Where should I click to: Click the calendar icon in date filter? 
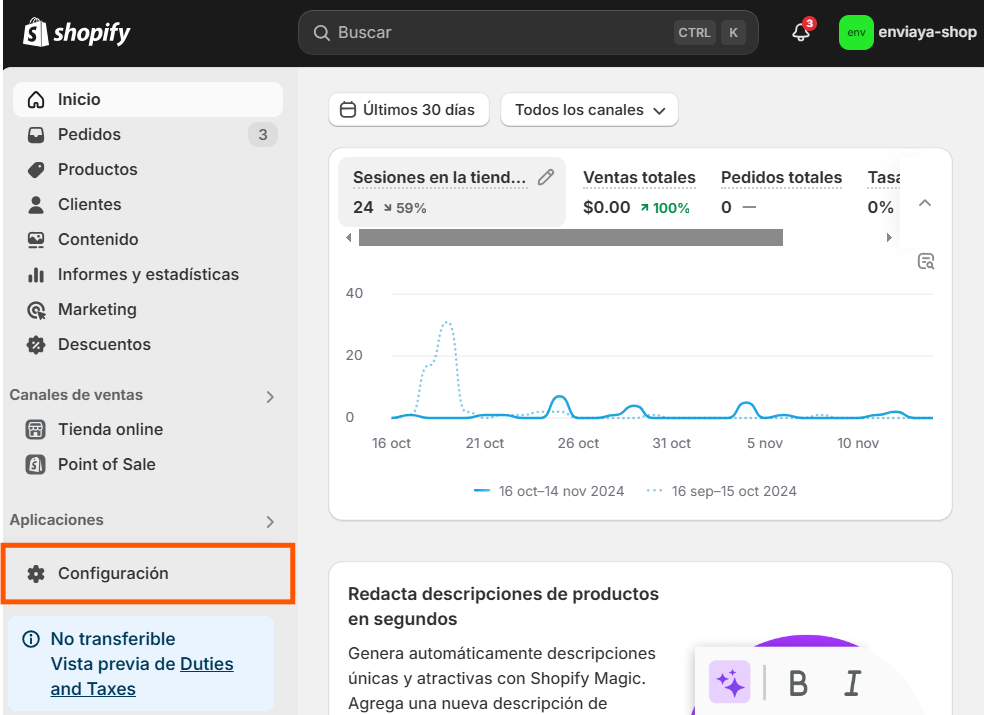click(348, 110)
